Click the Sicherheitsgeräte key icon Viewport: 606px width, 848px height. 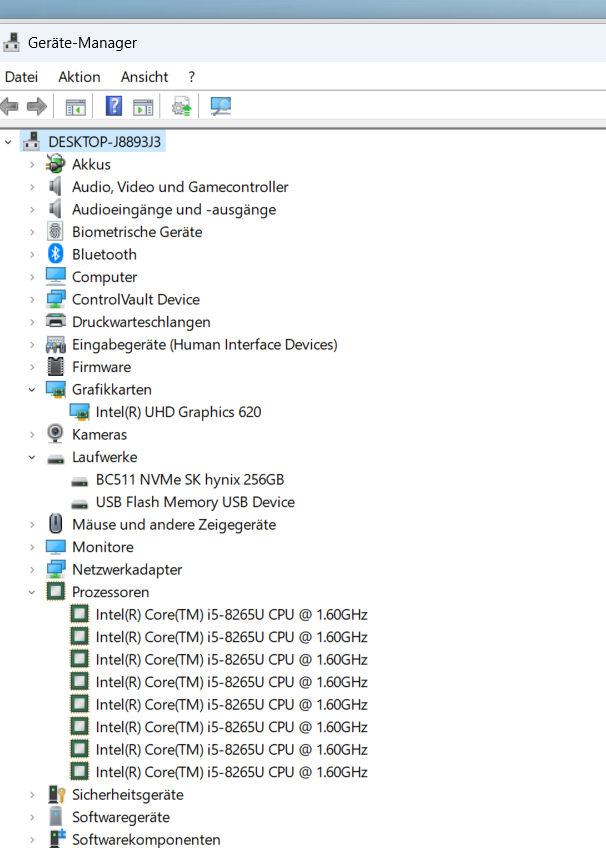click(56, 794)
